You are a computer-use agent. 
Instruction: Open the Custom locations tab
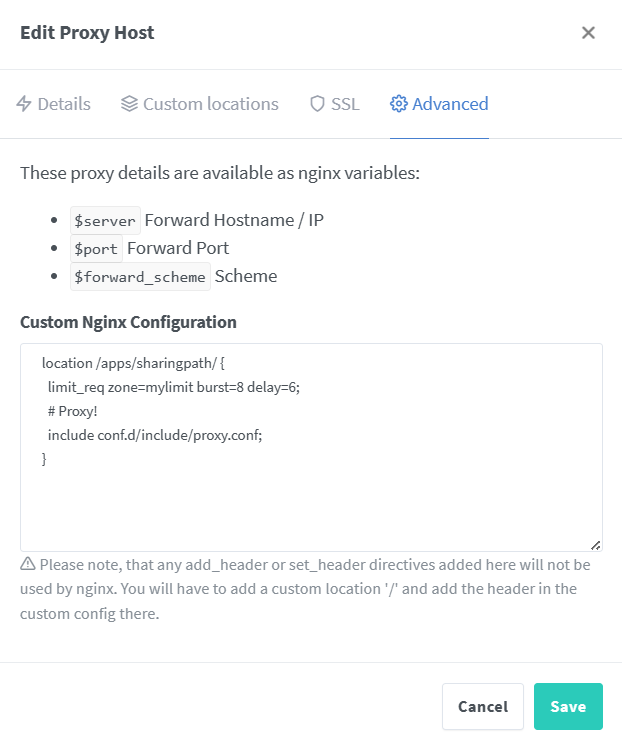pos(199,104)
